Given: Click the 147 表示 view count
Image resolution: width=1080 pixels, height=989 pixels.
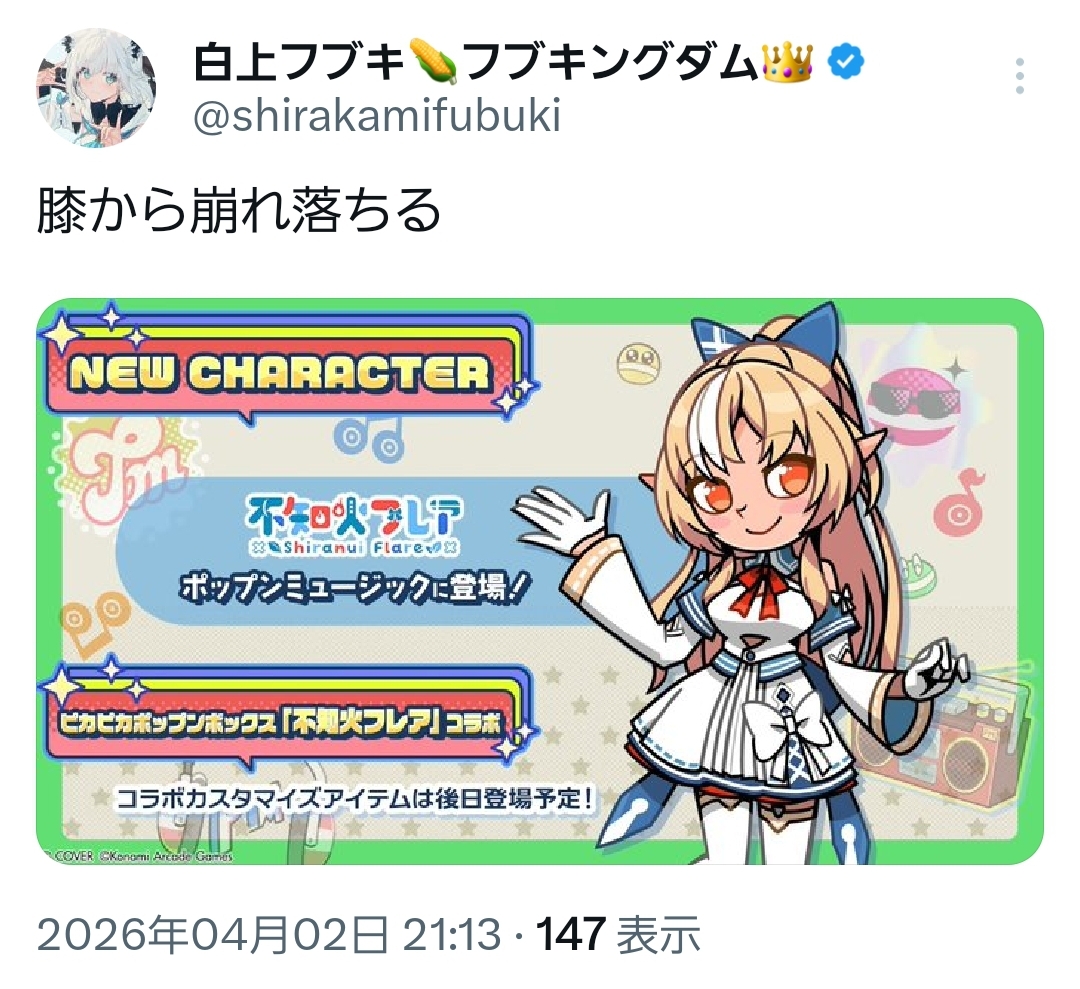Looking at the screenshot, I should pyautogui.click(x=618, y=935).
